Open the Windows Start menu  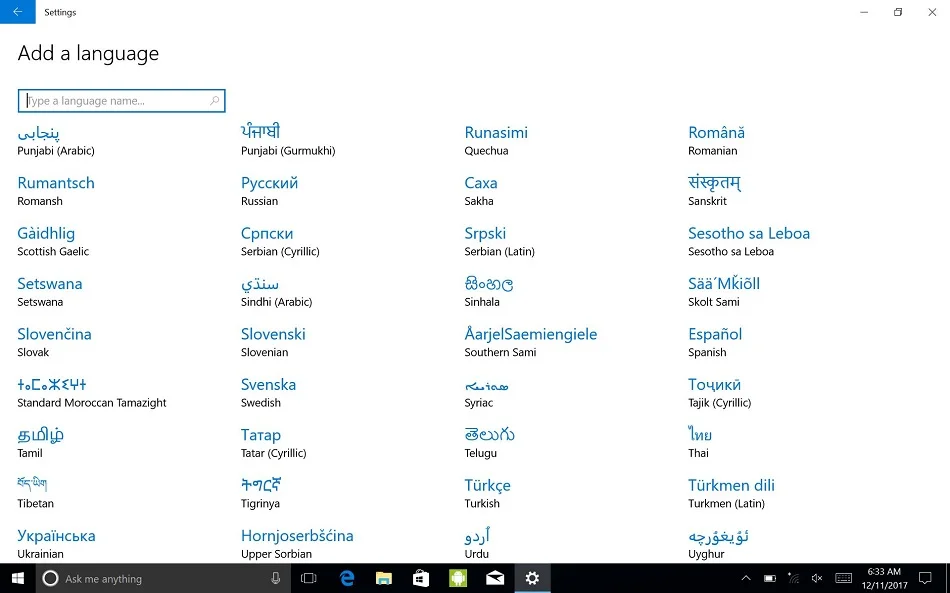point(18,578)
